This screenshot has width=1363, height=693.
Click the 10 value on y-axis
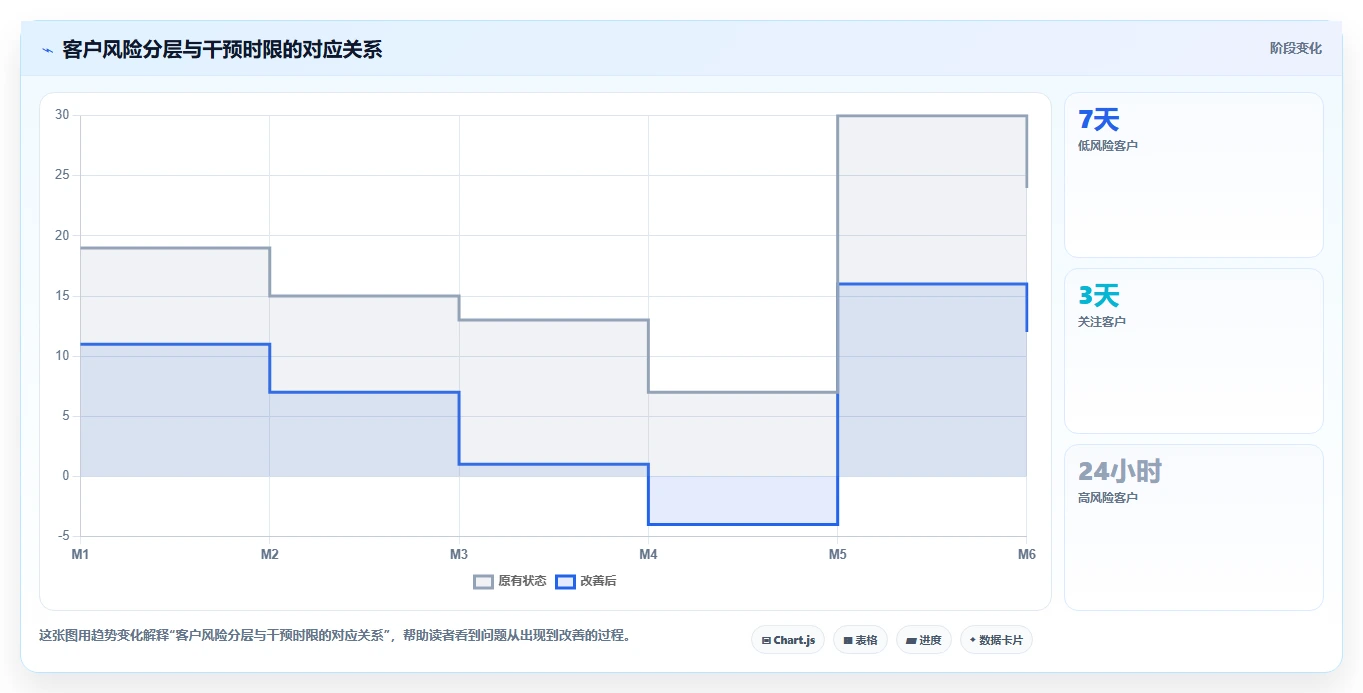point(62,356)
